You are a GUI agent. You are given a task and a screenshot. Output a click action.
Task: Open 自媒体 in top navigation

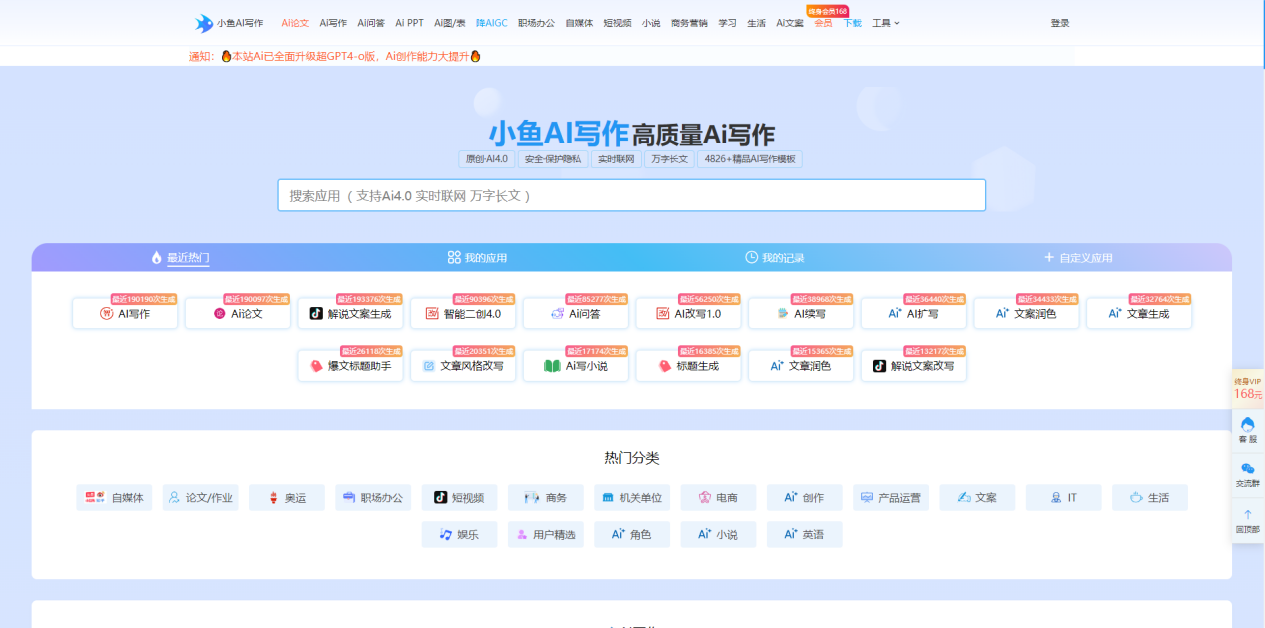[x=579, y=23]
